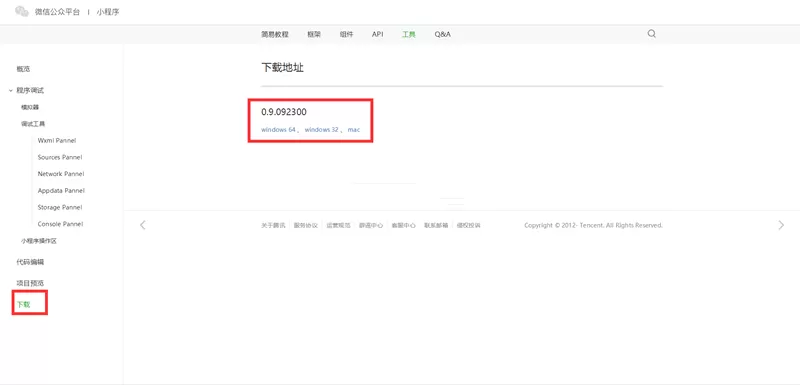Open the 工具 tab
The width and height of the screenshot is (800, 385).
409,35
